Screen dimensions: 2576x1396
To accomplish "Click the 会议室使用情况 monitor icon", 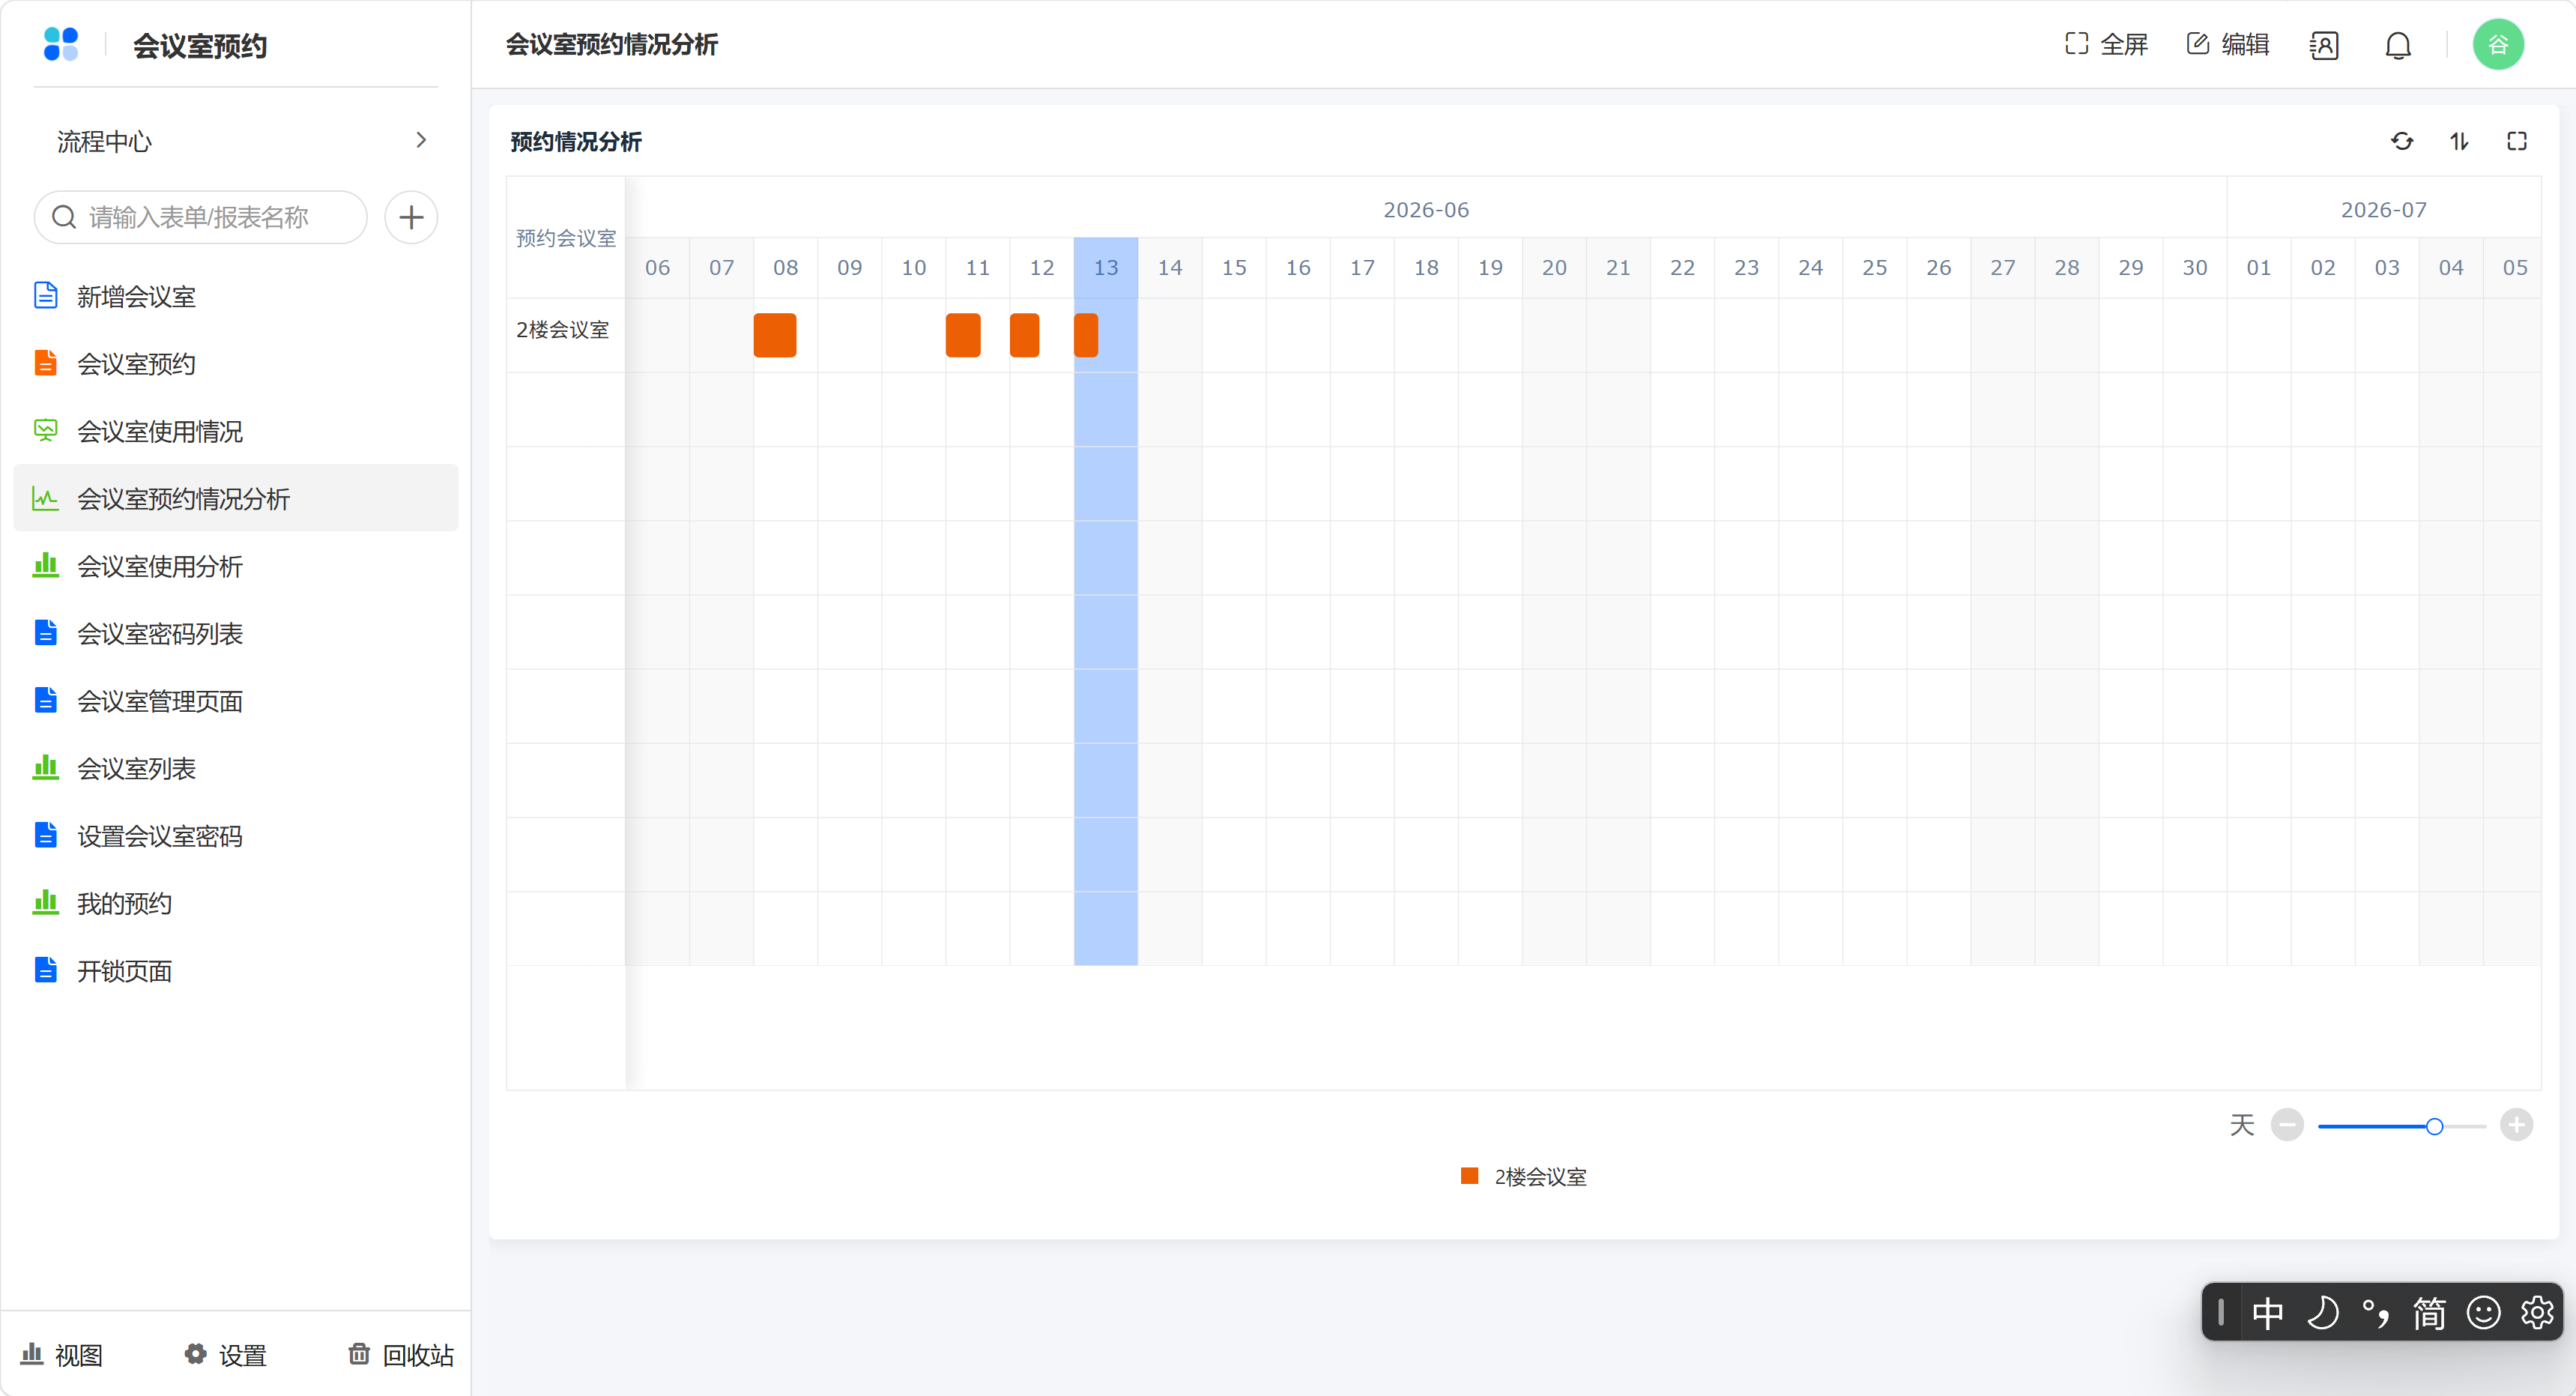I will coord(46,430).
